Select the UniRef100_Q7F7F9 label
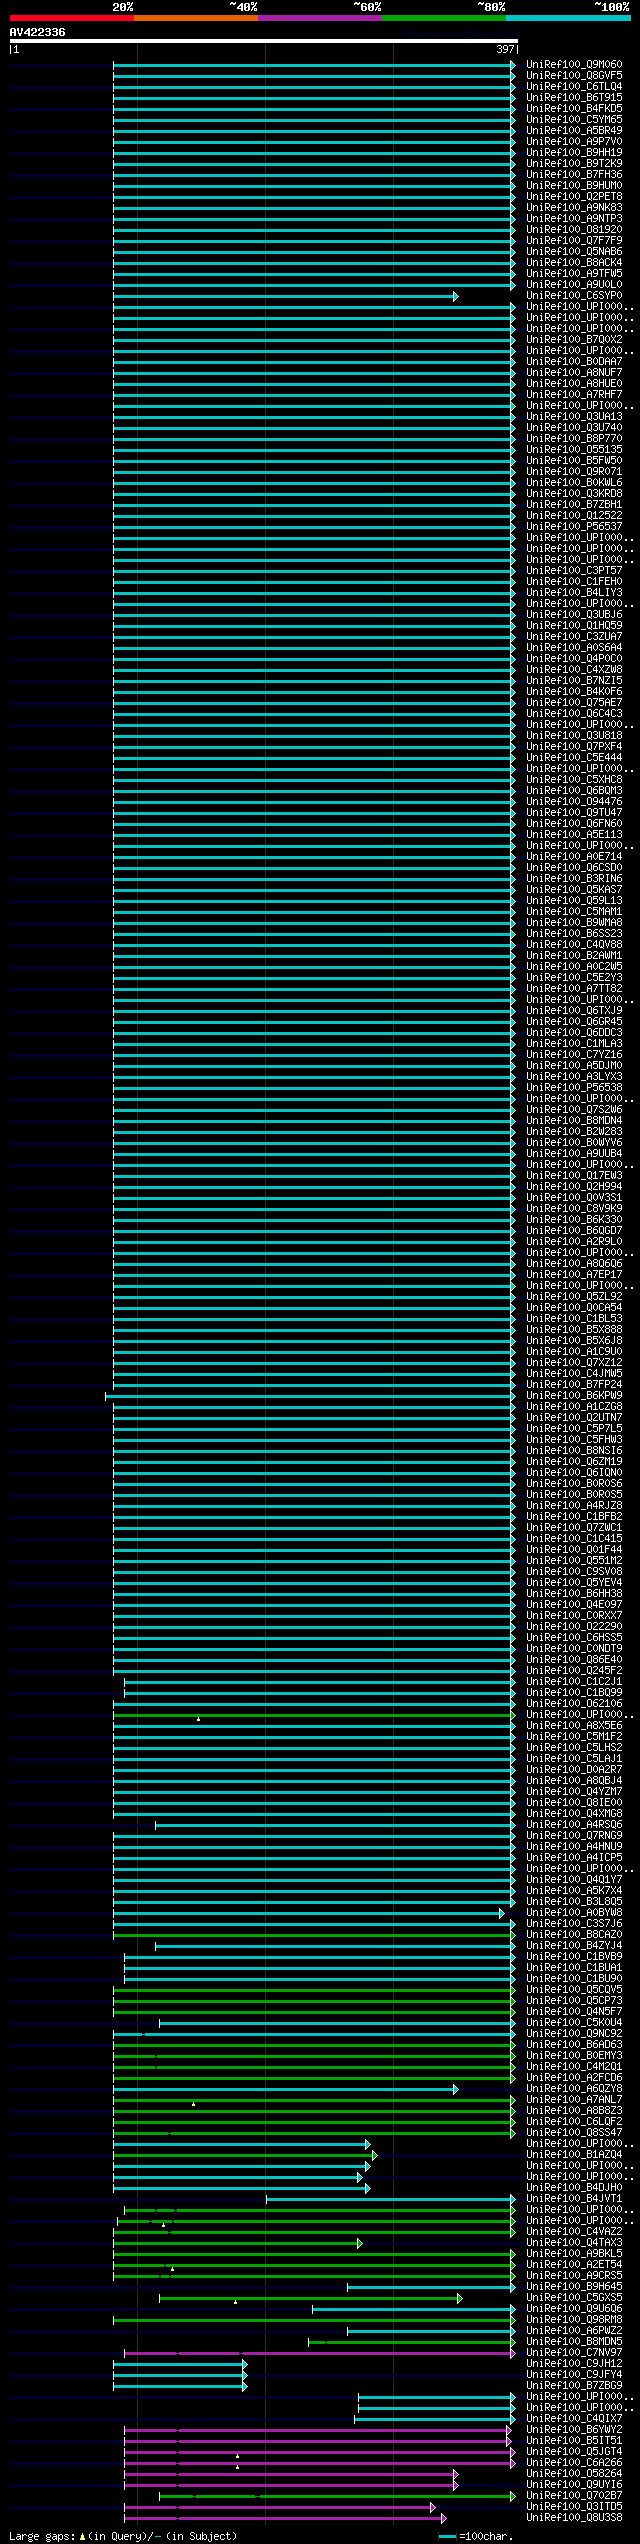Image resolution: width=640 pixels, height=2544 pixels. click(x=574, y=241)
